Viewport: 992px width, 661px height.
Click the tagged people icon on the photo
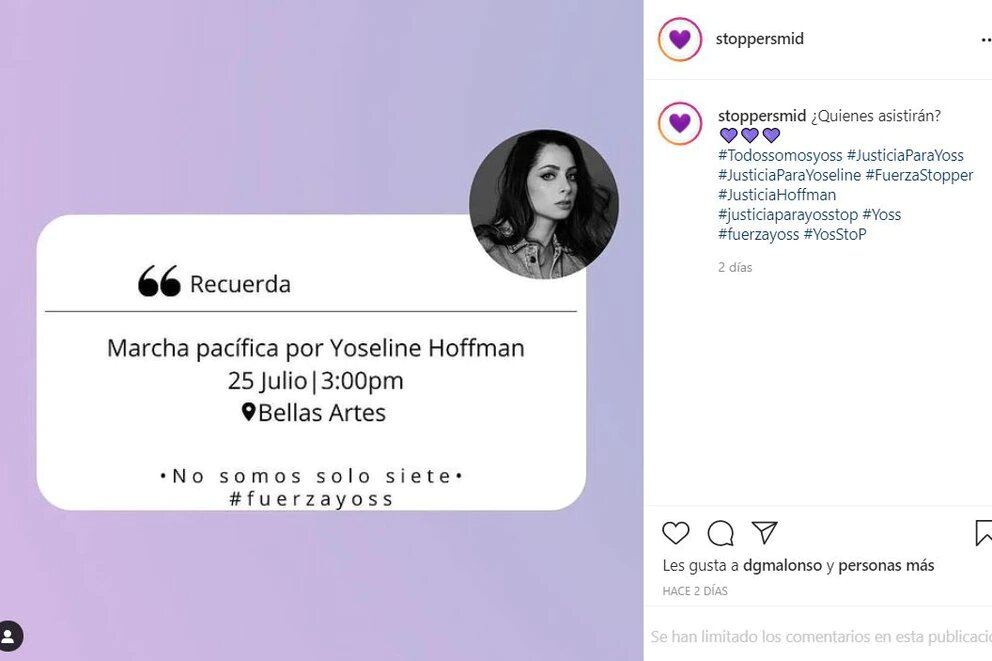10,635
